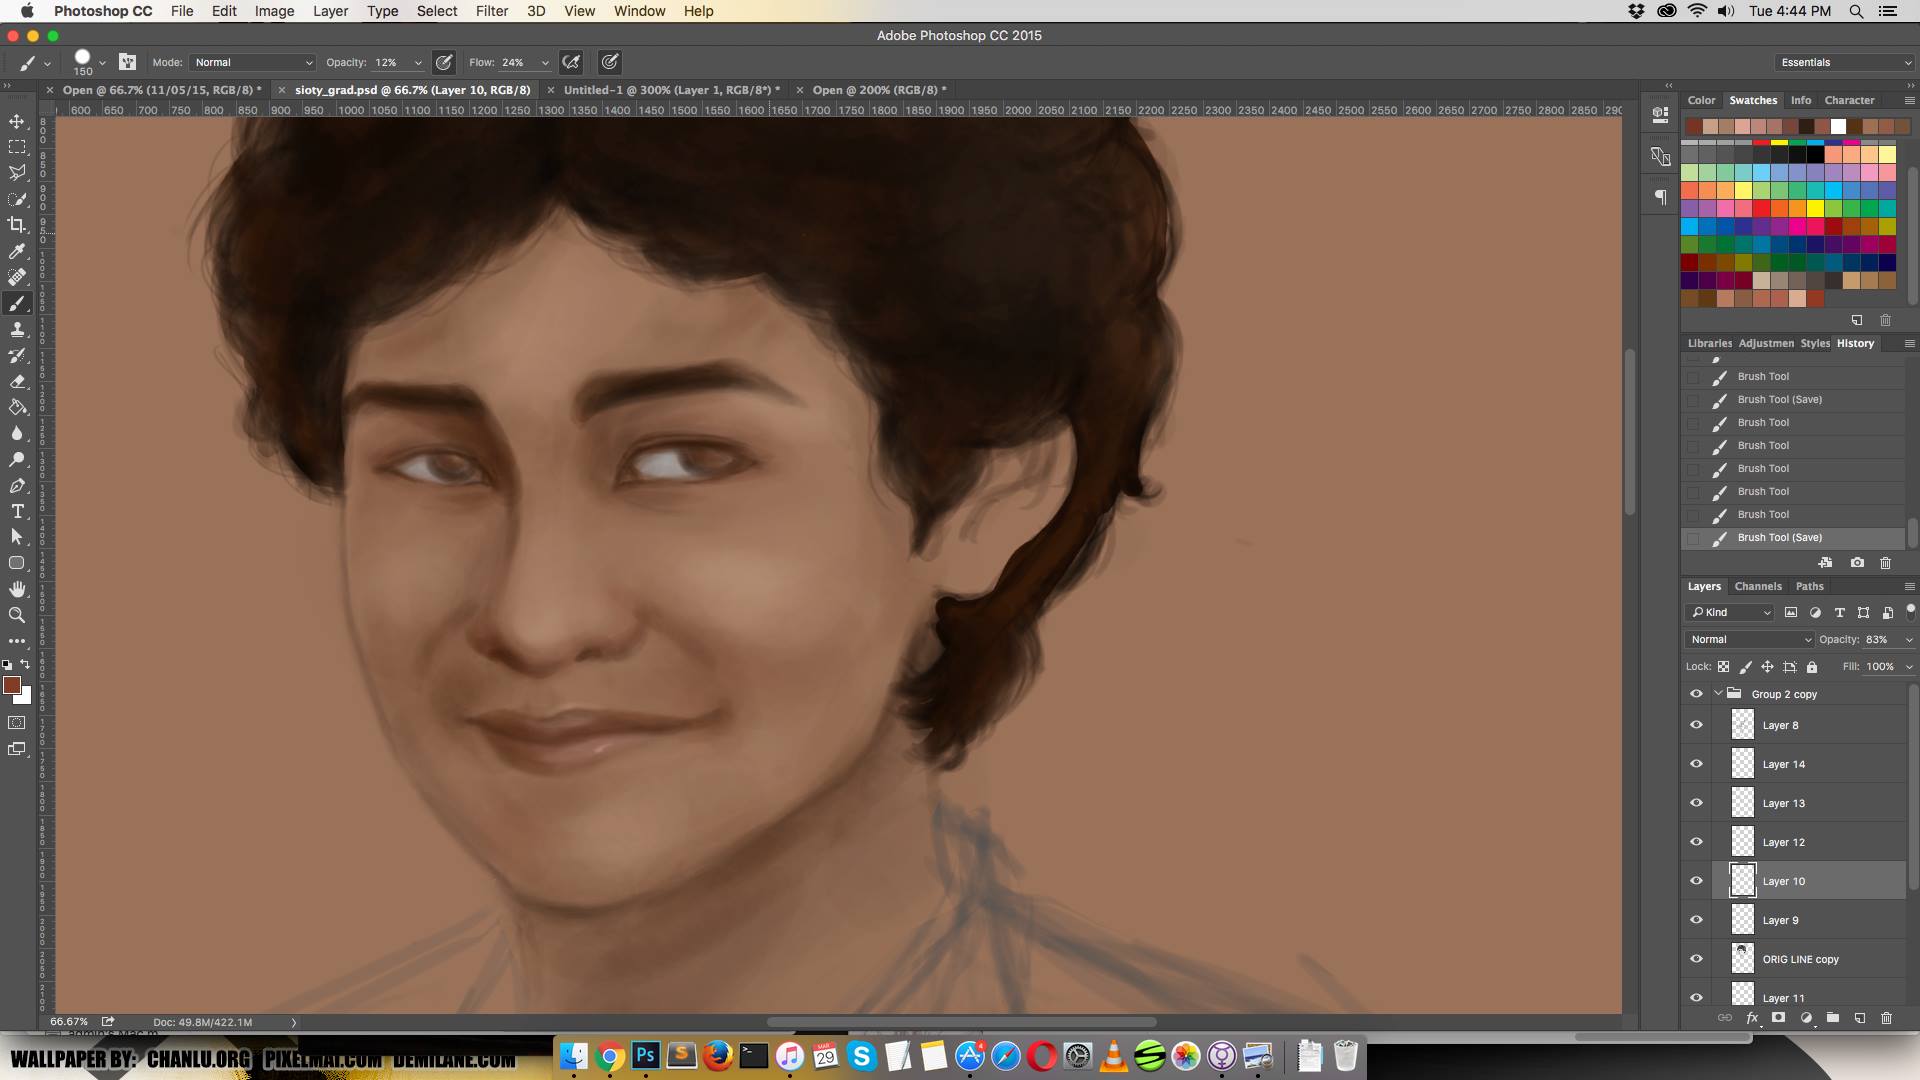The image size is (1920, 1080).
Task: Open brush Mode dropdown
Action: (253, 62)
